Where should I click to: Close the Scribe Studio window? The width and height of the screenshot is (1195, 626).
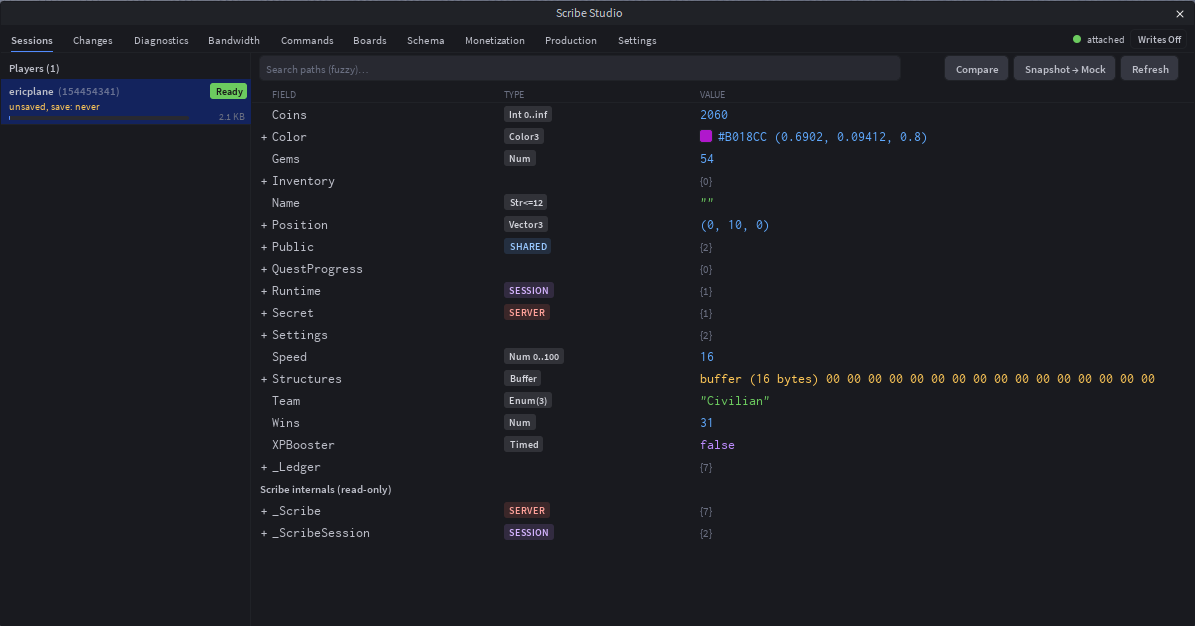click(x=1180, y=14)
